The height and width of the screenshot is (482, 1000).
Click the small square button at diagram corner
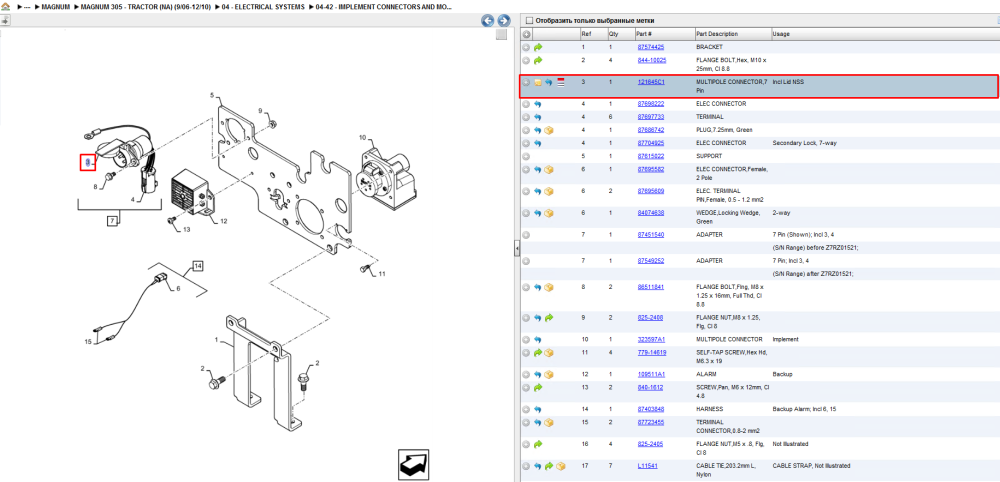[502, 34]
